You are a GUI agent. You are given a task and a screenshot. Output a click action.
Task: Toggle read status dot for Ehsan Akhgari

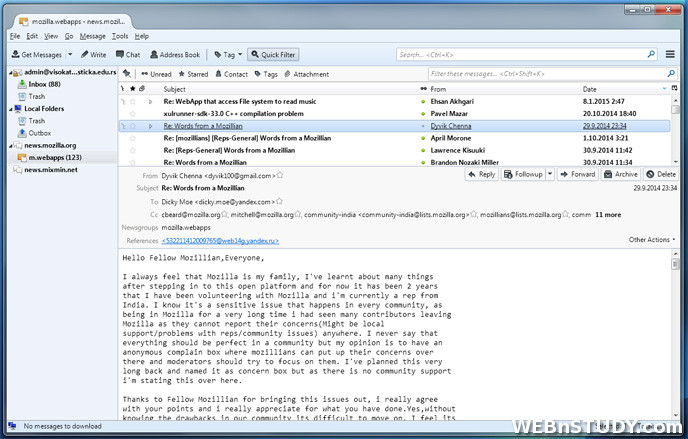423,102
